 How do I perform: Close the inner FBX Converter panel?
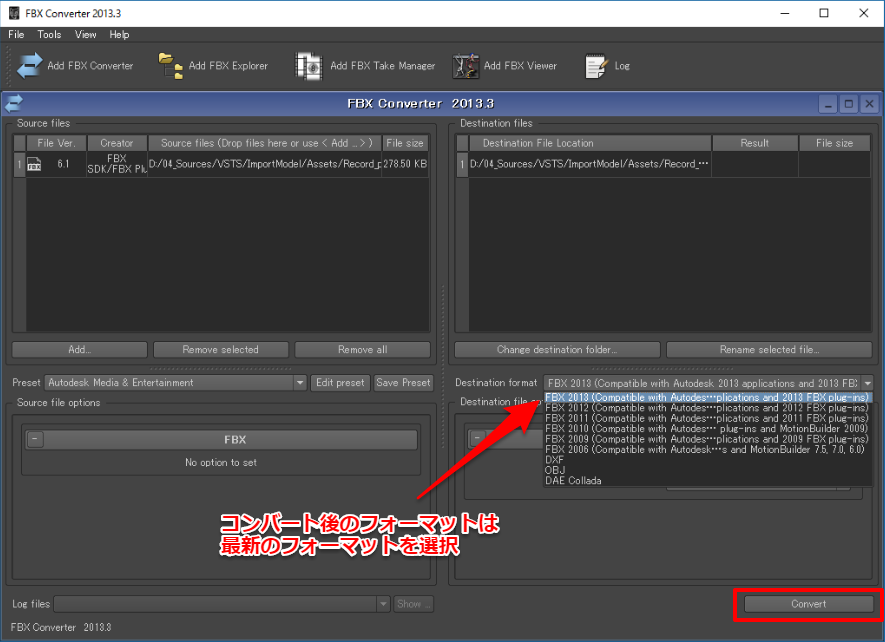869,104
